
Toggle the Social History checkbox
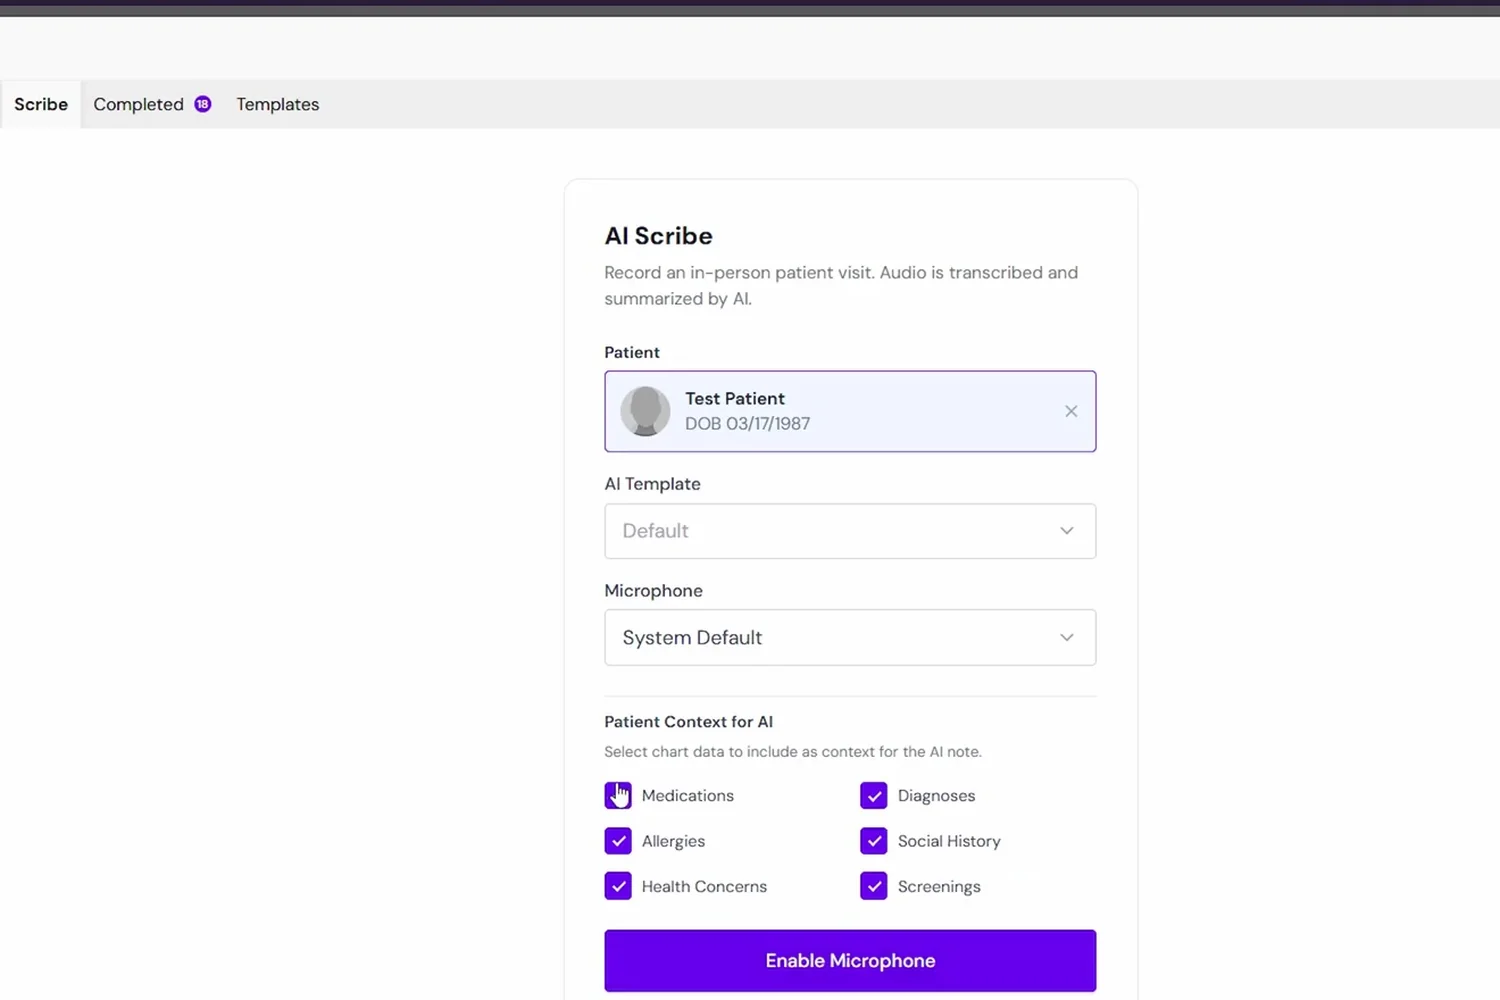tap(874, 841)
